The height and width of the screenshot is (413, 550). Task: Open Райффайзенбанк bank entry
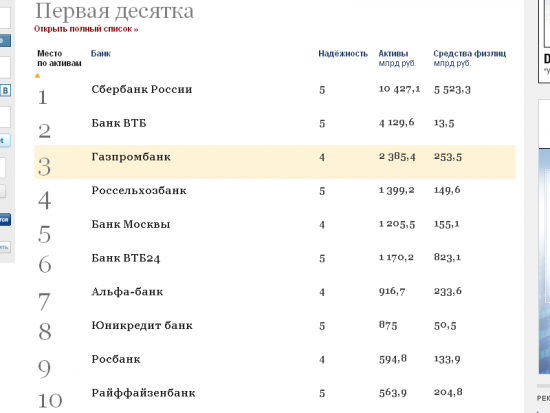click(x=143, y=393)
